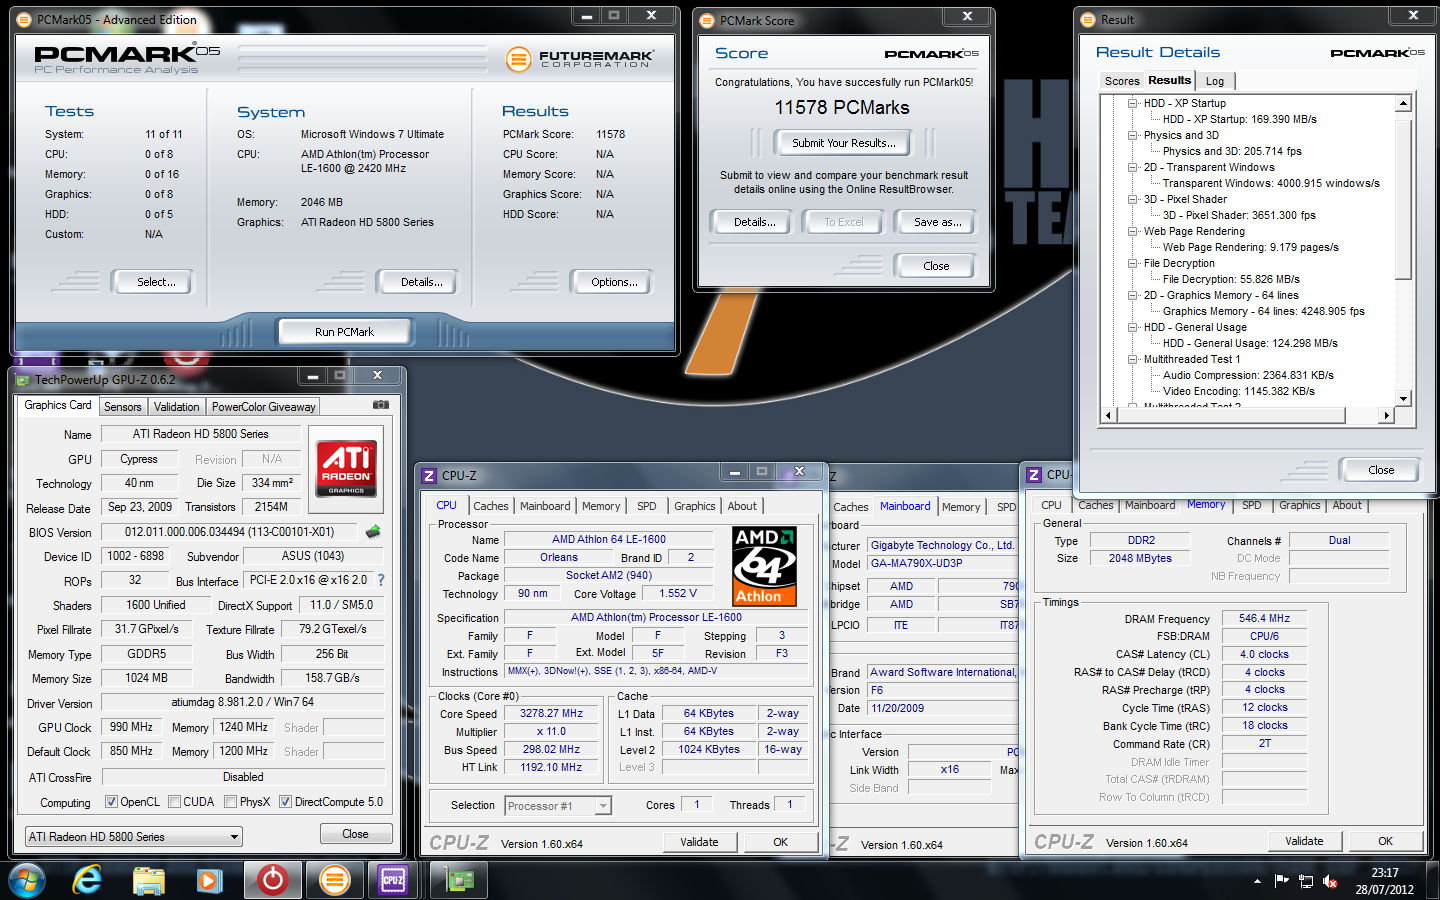Click the AMD Athlon 64 logo in CPU-Z
The width and height of the screenshot is (1440, 900).
pyautogui.click(x=765, y=567)
